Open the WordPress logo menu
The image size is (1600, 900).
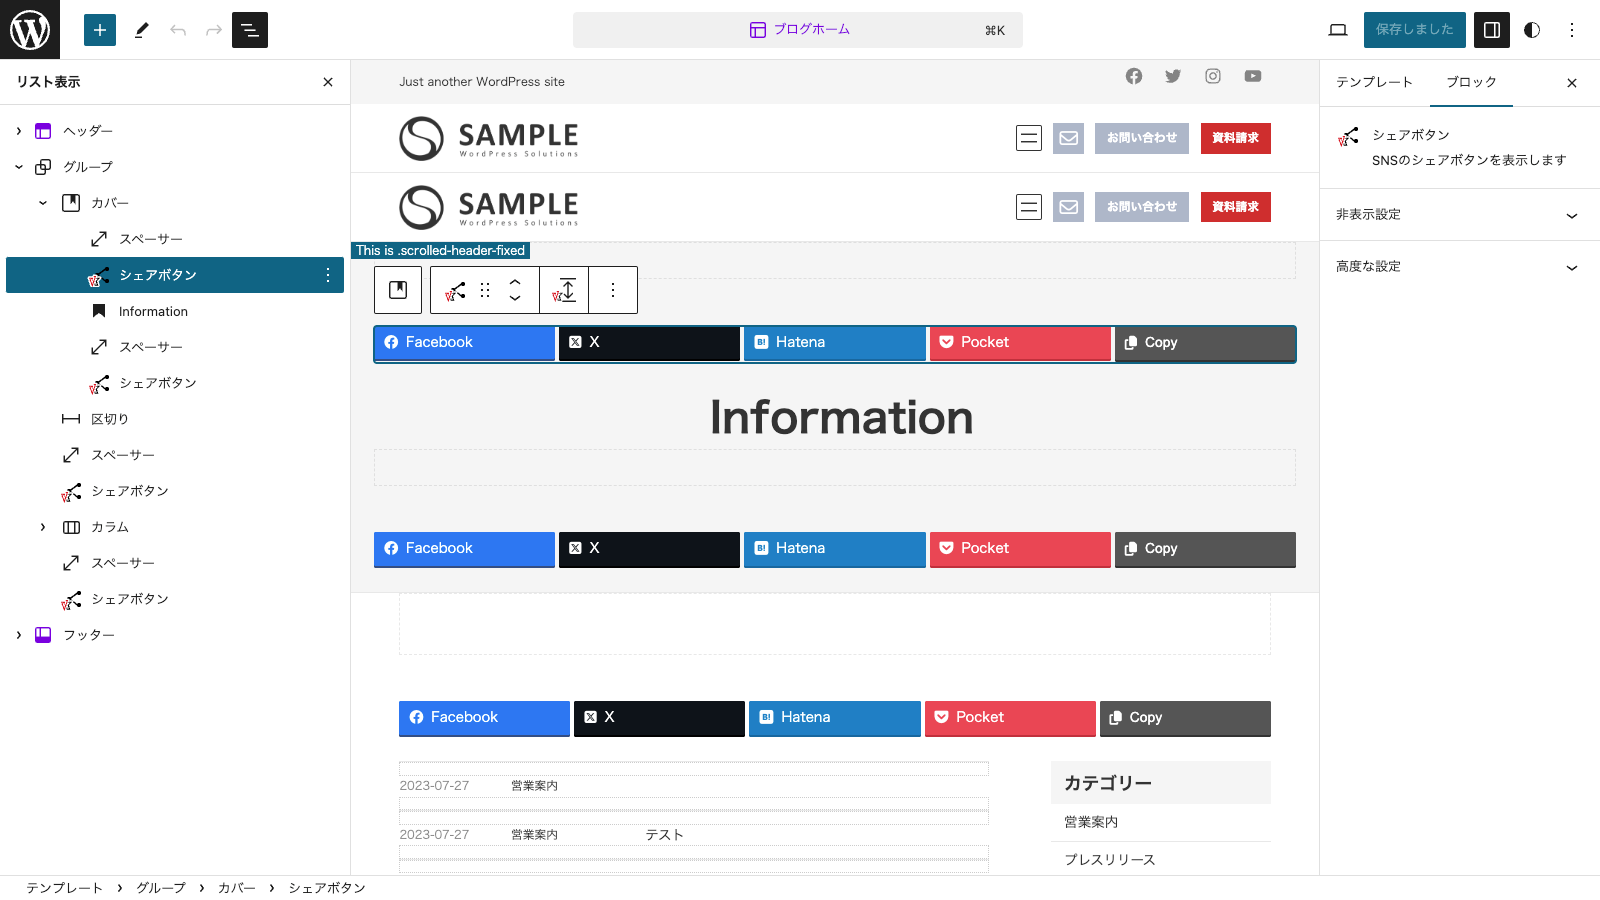(30, 30)
